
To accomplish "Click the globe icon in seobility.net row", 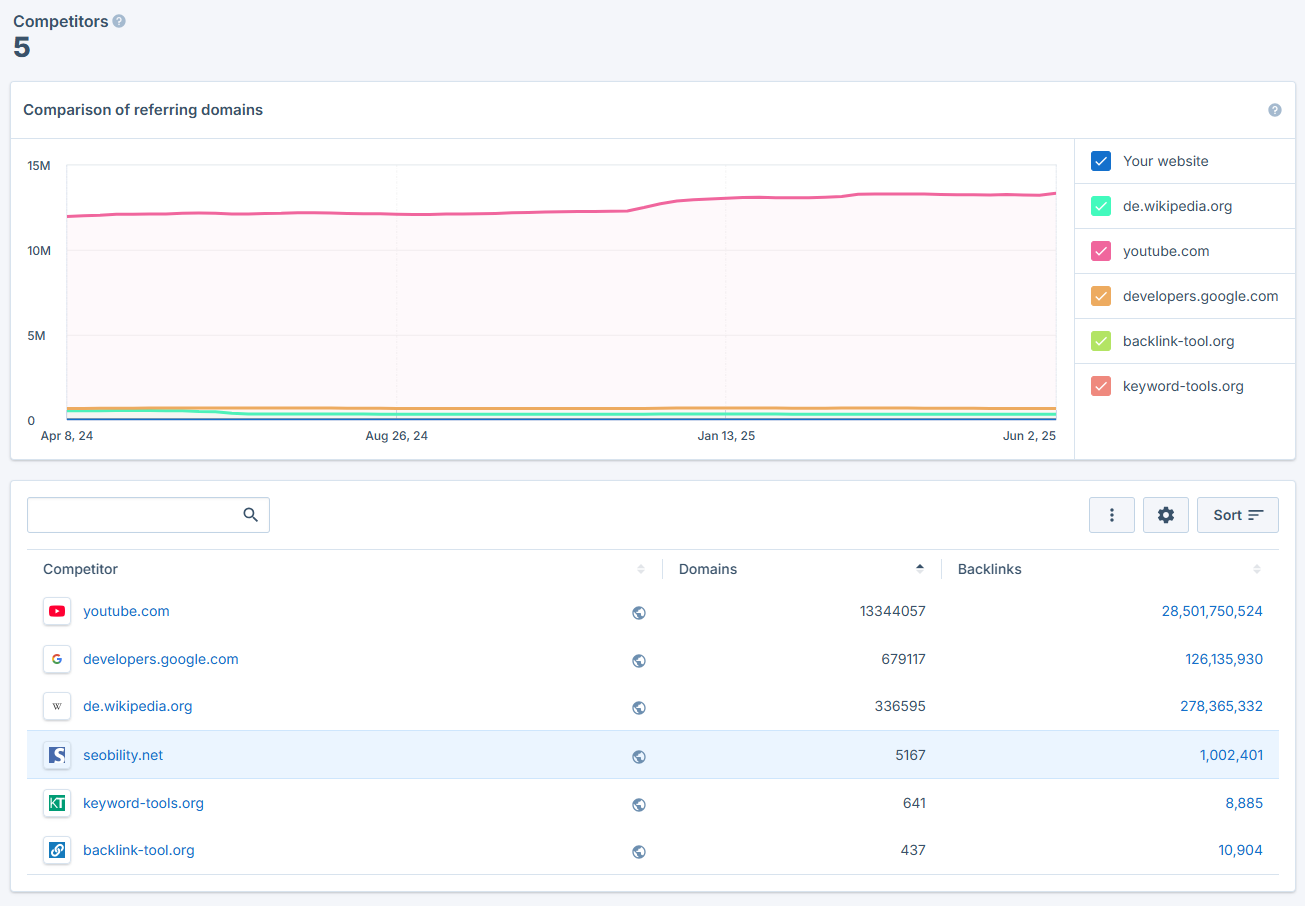I will point(639,756).
